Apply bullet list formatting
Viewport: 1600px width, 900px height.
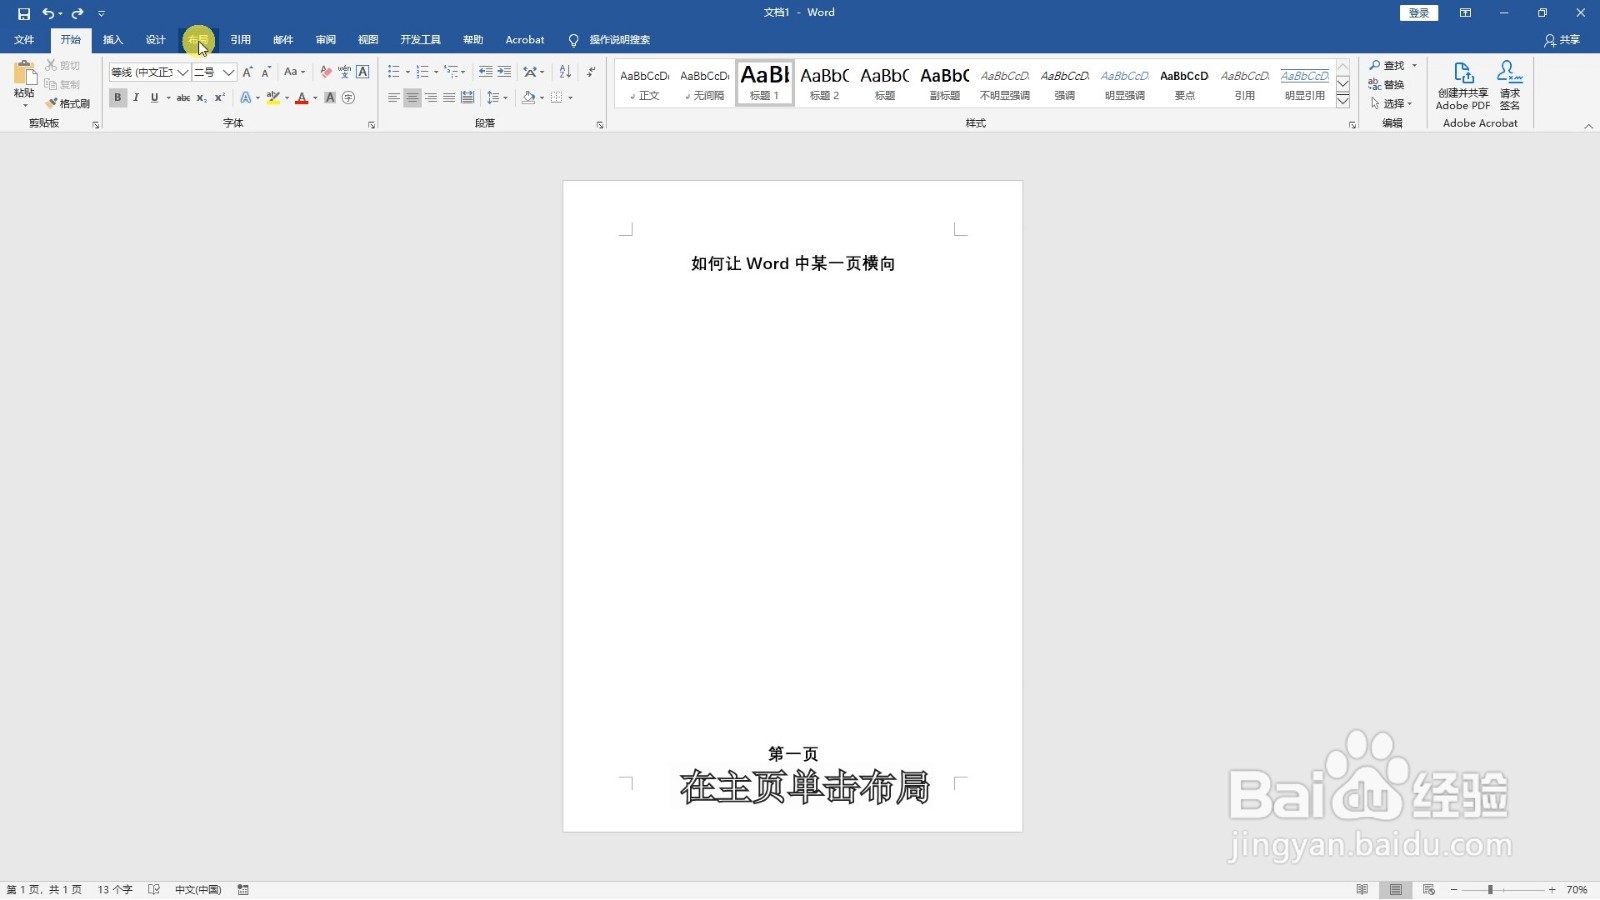[x=393, y=72]
